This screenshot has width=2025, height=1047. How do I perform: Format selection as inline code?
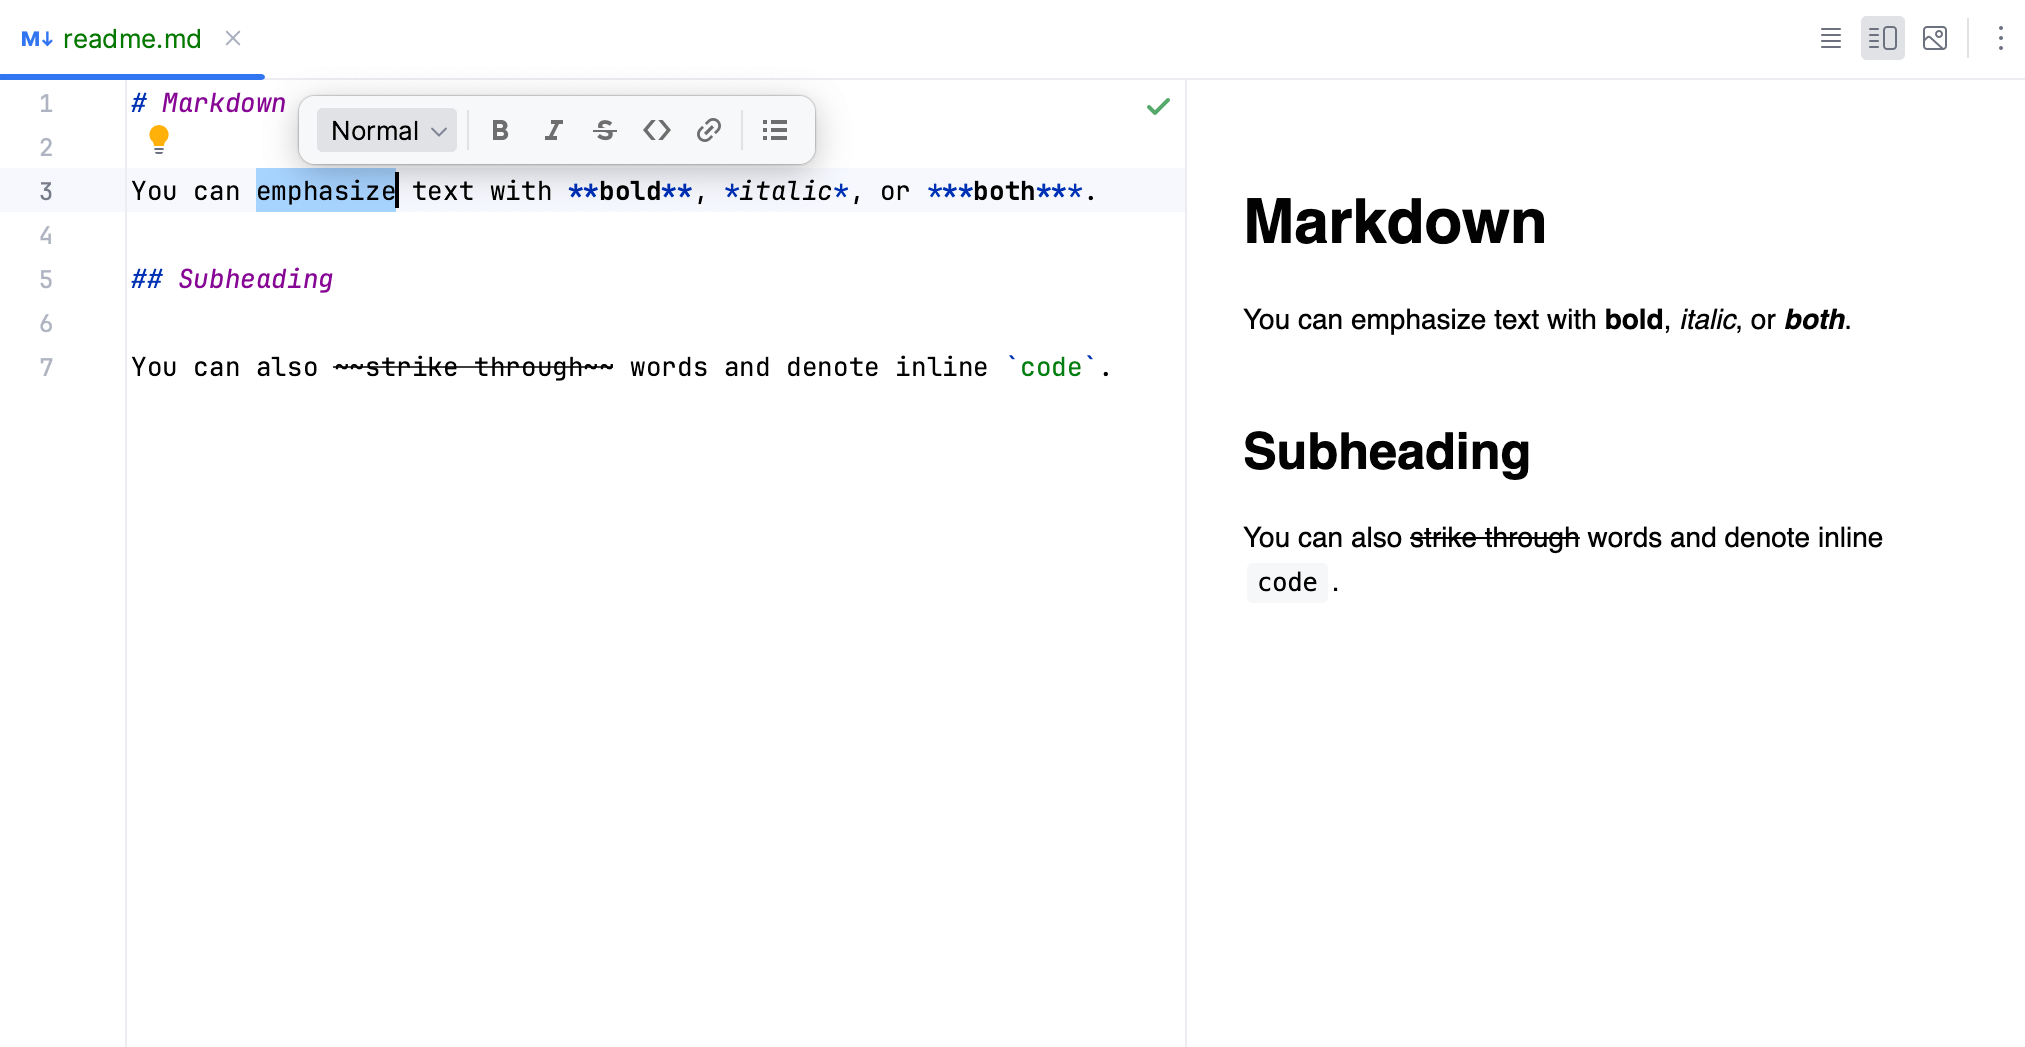(x=657, y=129)
